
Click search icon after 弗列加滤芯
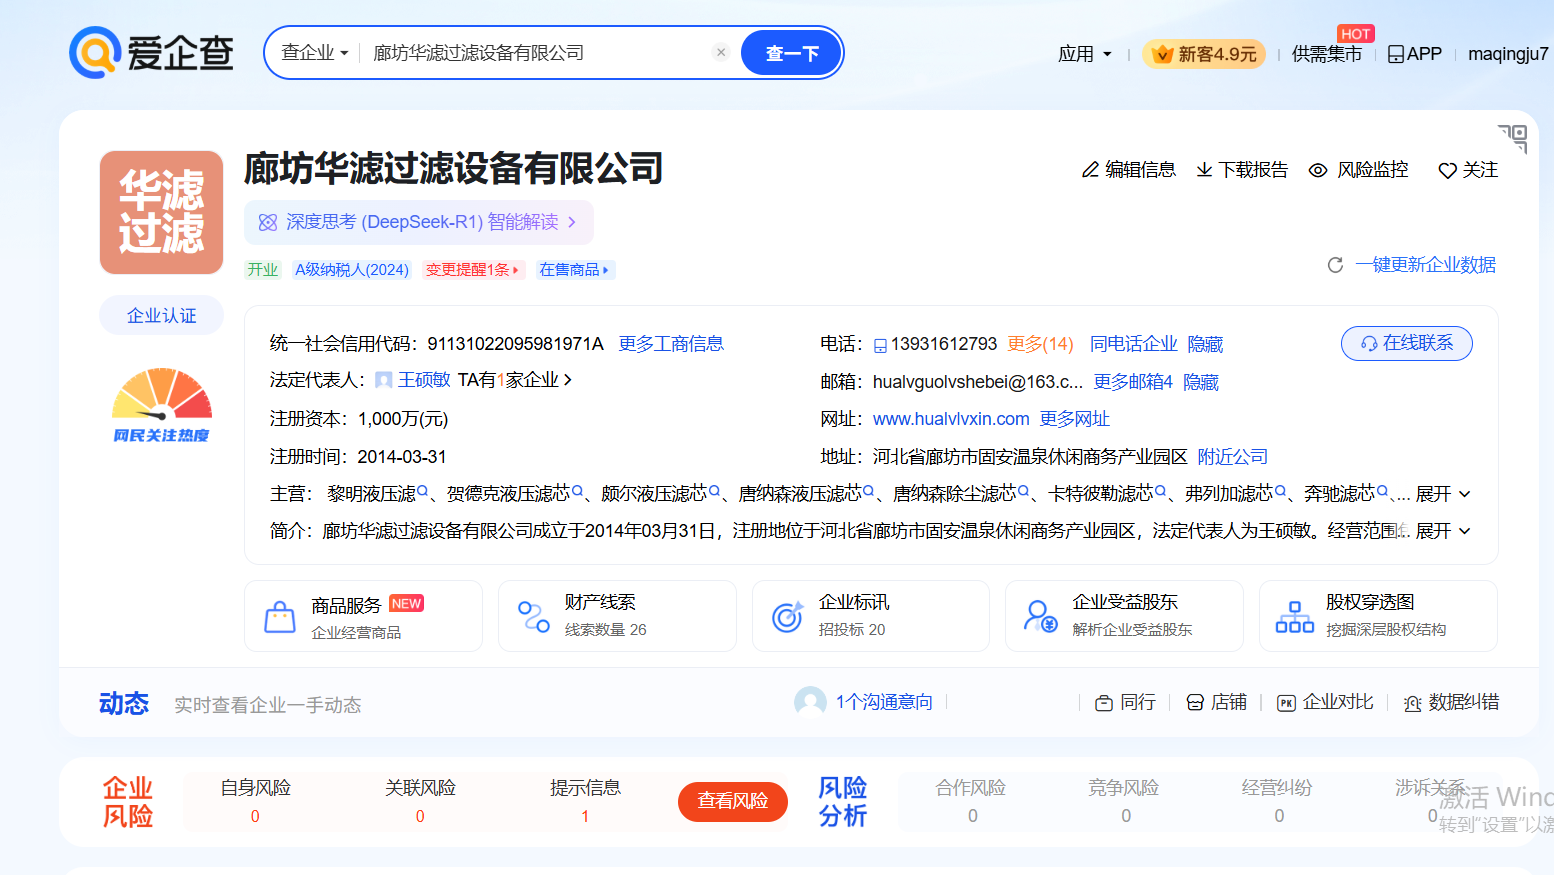1280,492
